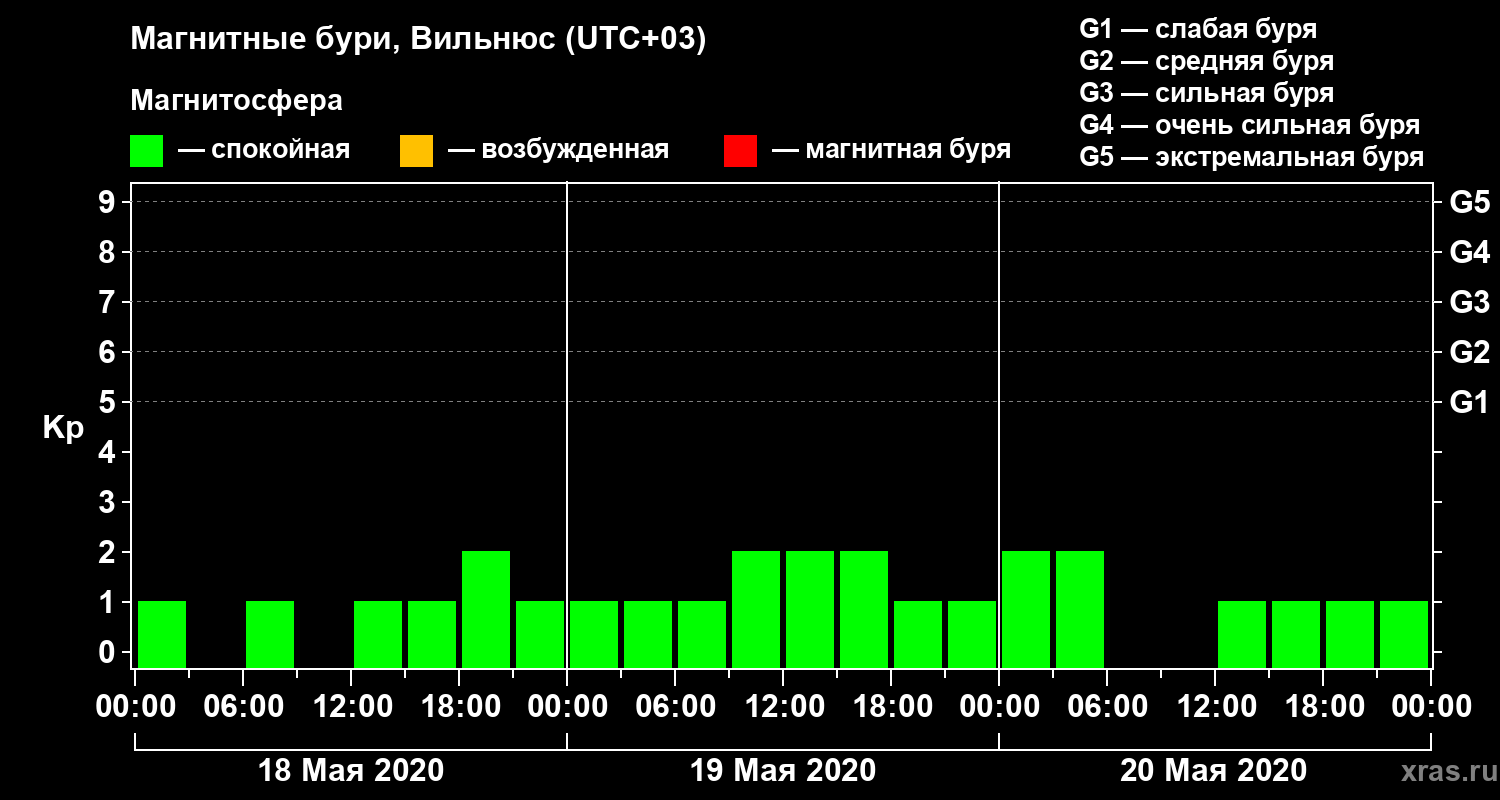Click 'G2 — средняя буря' legend line
The image size is (1500, 800).
coord(1206,61)
